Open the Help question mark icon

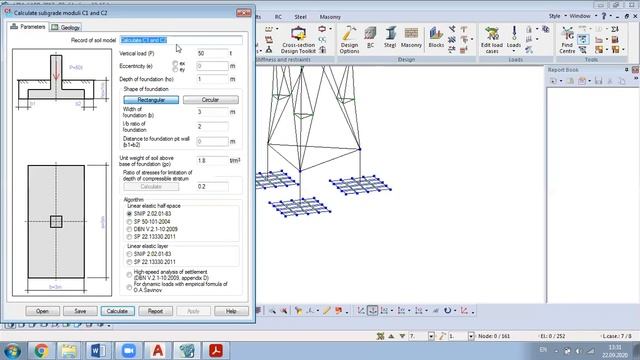point(604,16)
